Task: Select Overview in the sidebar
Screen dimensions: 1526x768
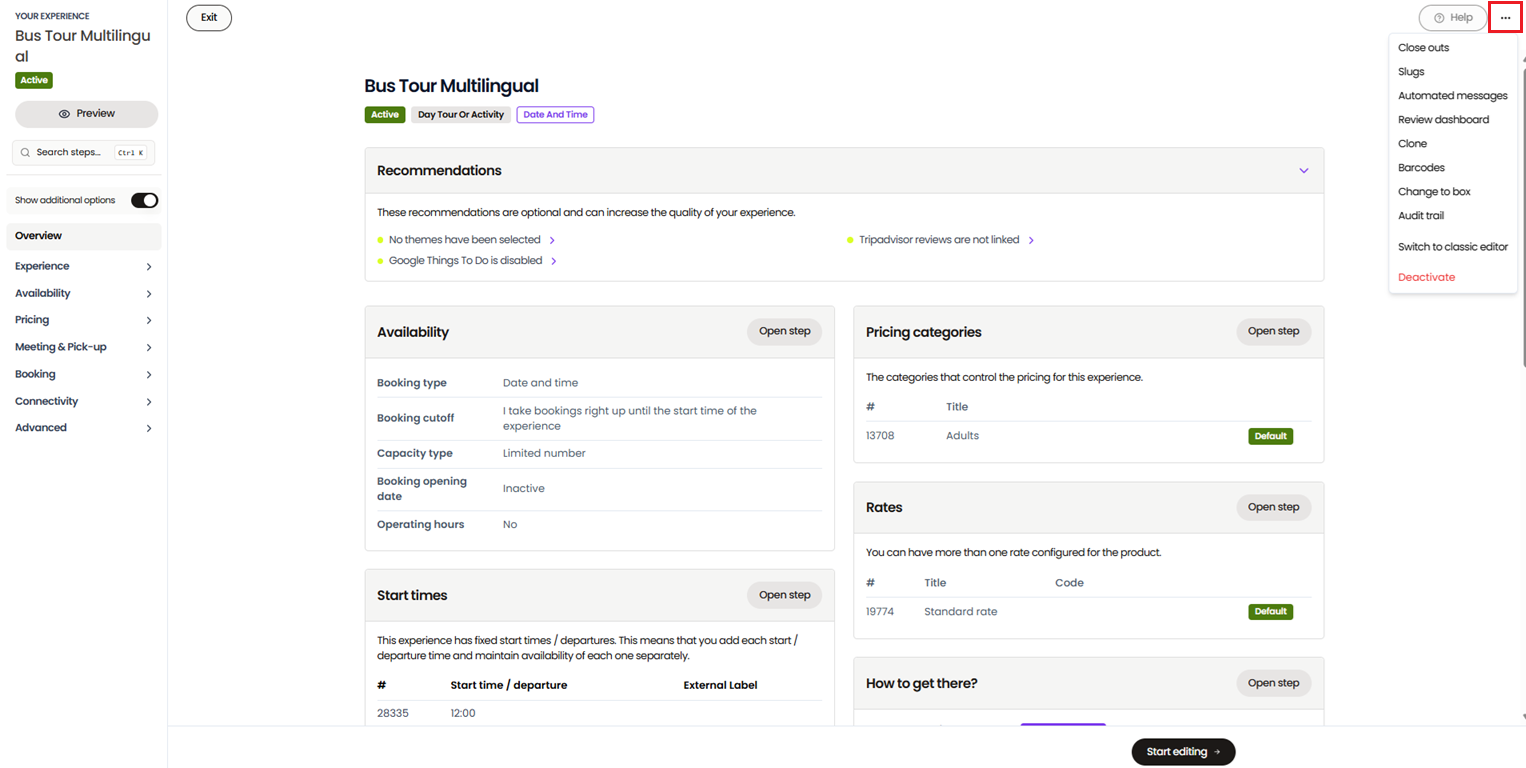Action: 84,236
